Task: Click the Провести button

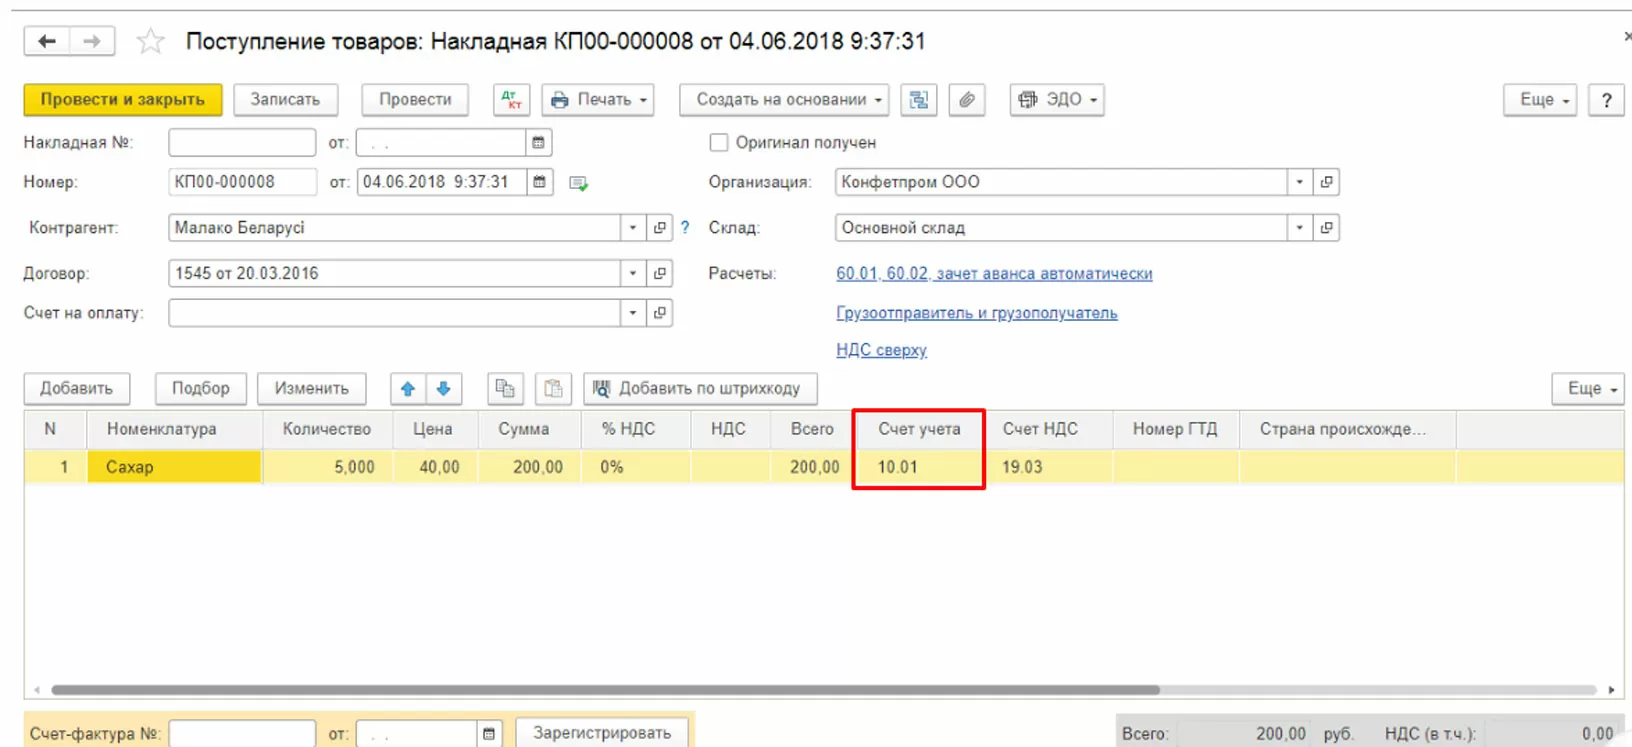Action: [x=415, y=100]
